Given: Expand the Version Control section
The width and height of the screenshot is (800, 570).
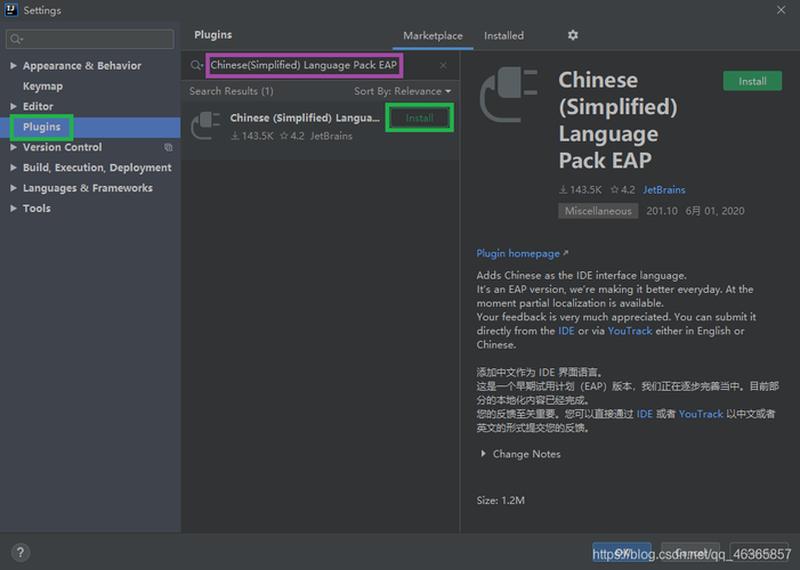Looking at the screenshot, I should tap(13, 147).
